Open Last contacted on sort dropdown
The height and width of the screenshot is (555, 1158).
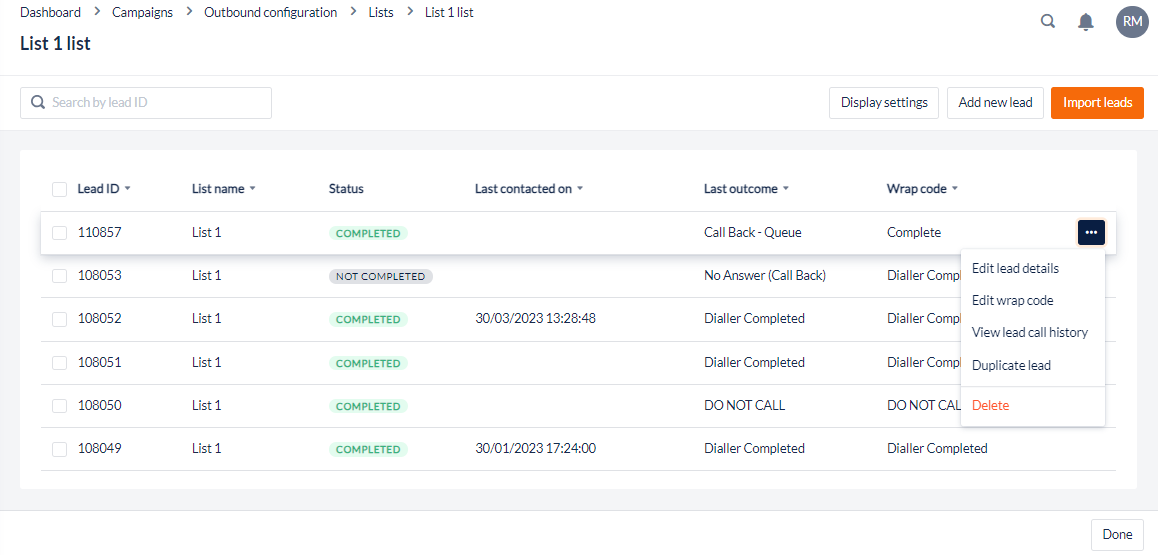(580, 189)
